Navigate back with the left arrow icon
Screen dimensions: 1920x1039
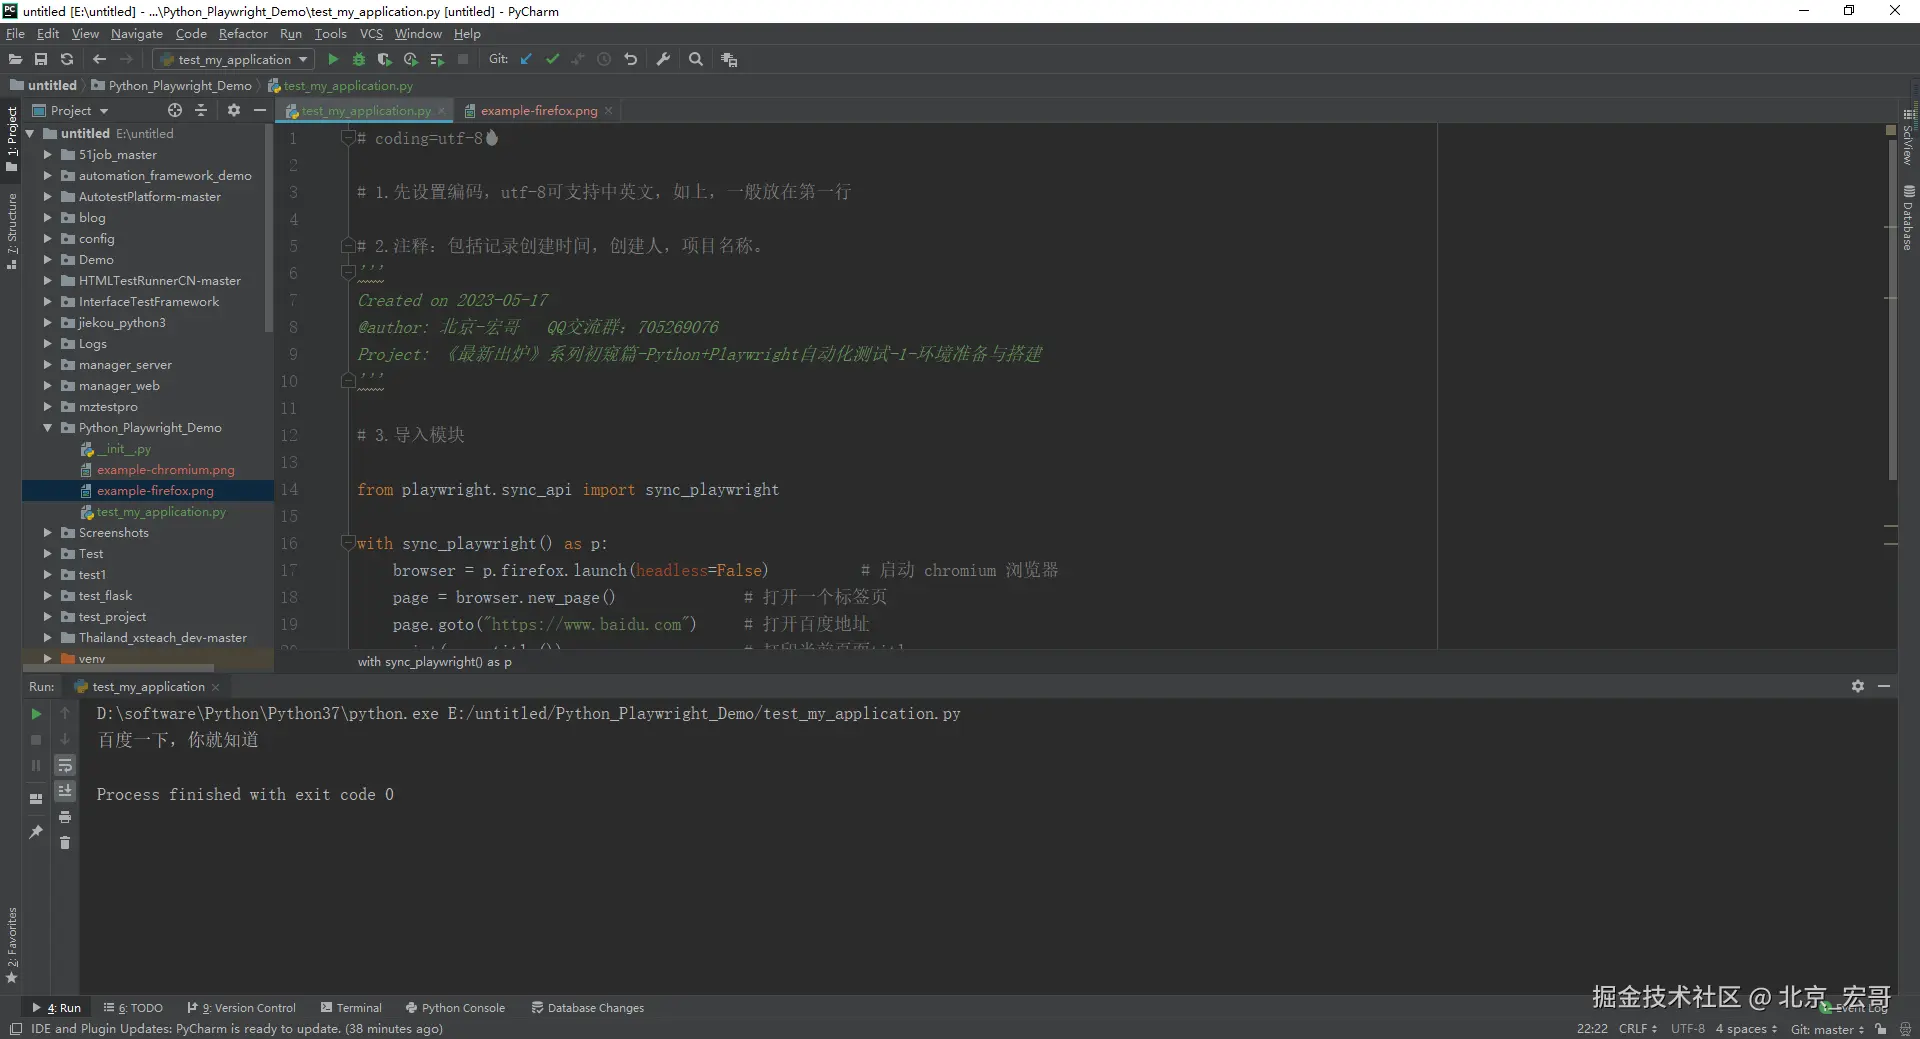click(99, 60)
